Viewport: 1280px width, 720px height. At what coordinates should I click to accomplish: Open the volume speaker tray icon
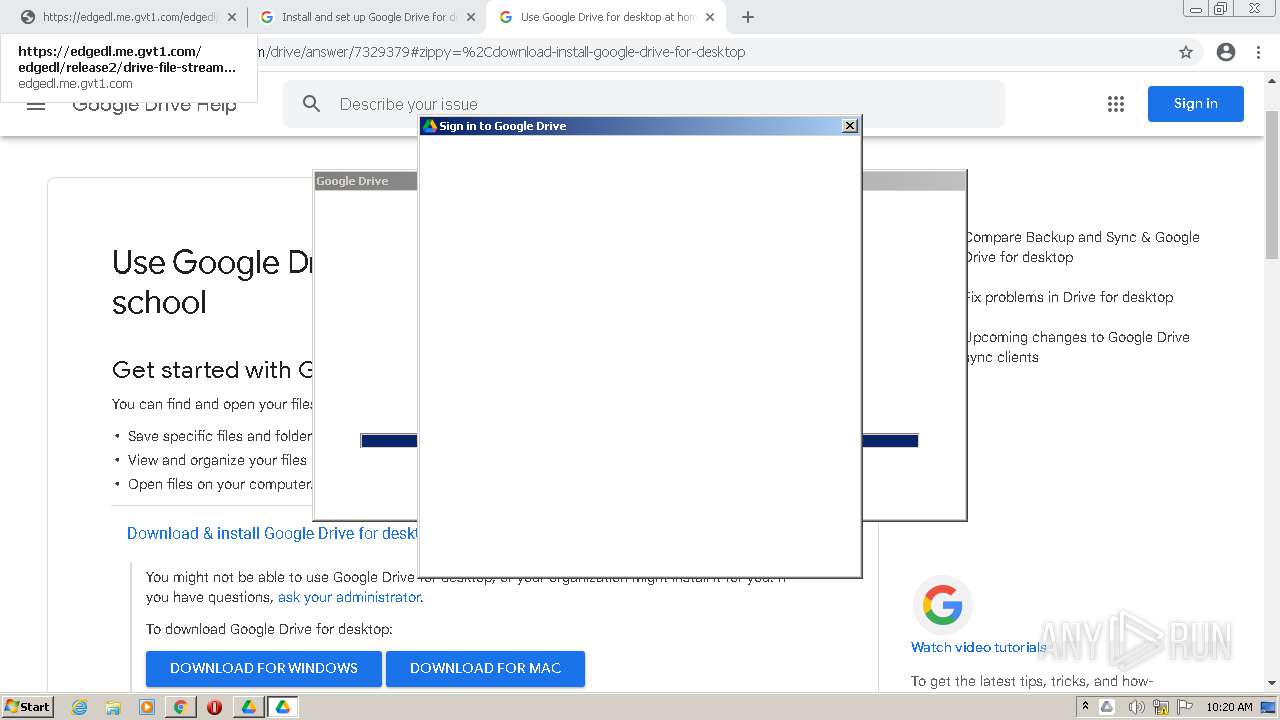(1135, 707)
